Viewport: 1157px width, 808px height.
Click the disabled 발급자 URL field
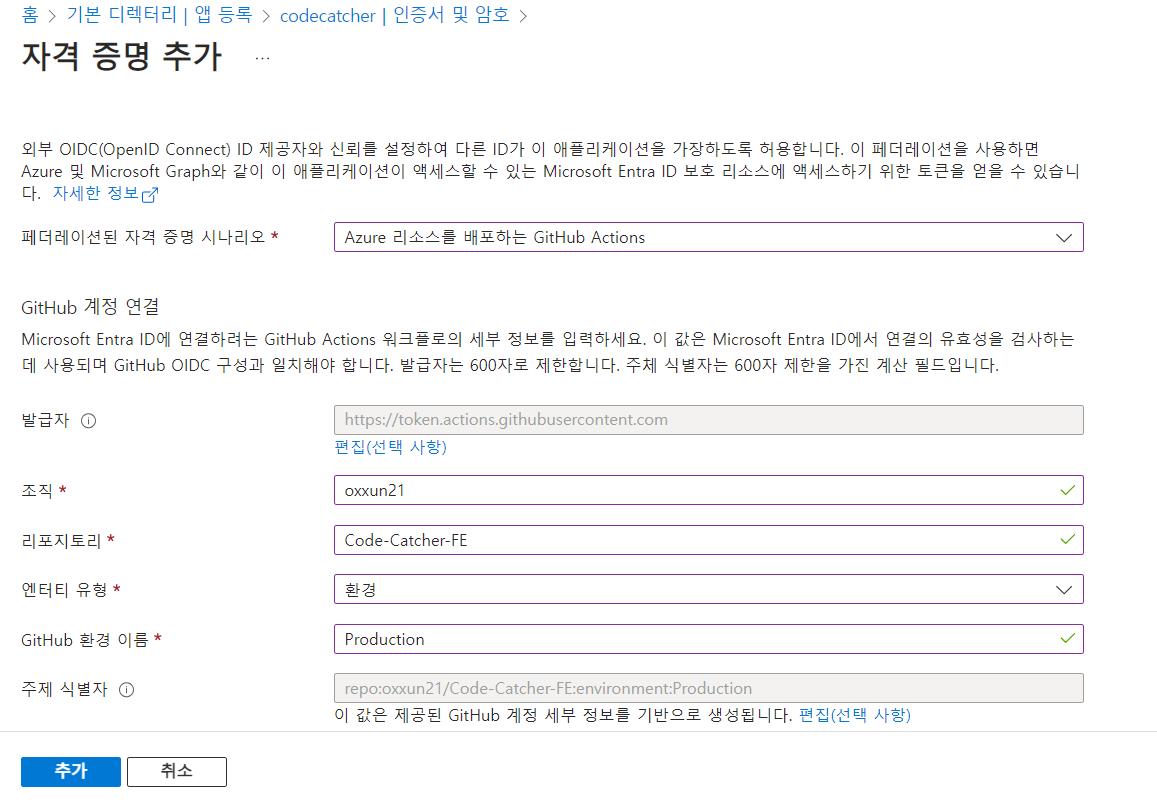[708, 420]
